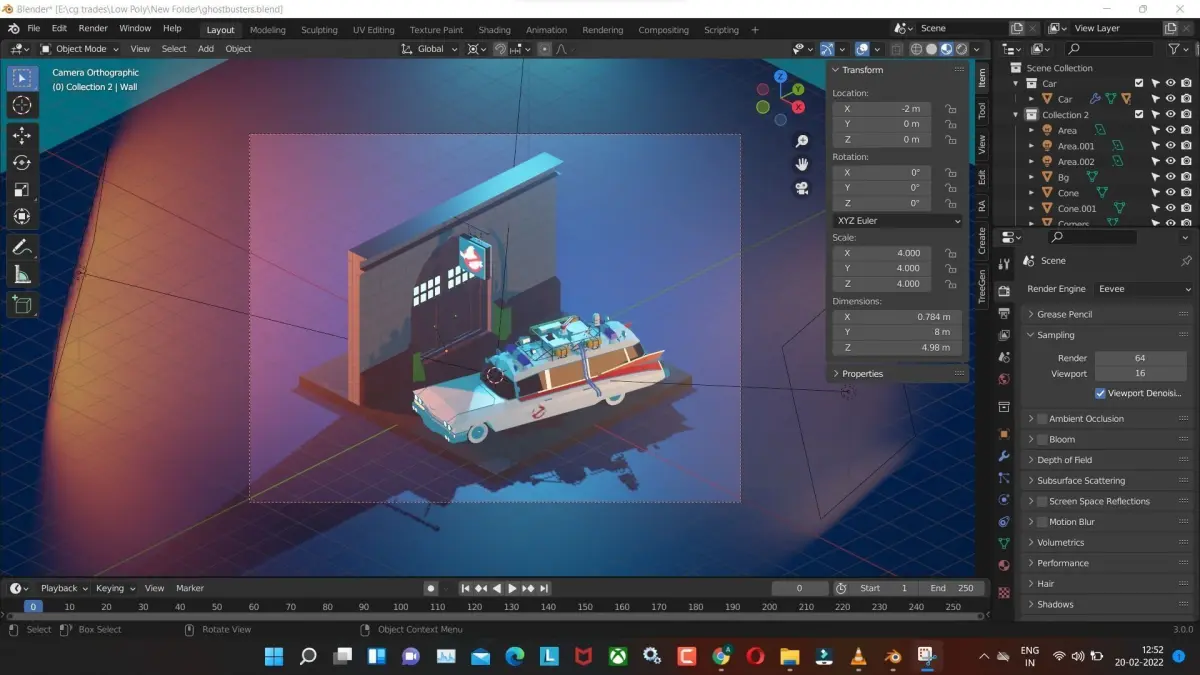Viewport: 1200px width, 675px height.
Task: Enable the Motion Blur checkbox
Action: coord(1042,522)
